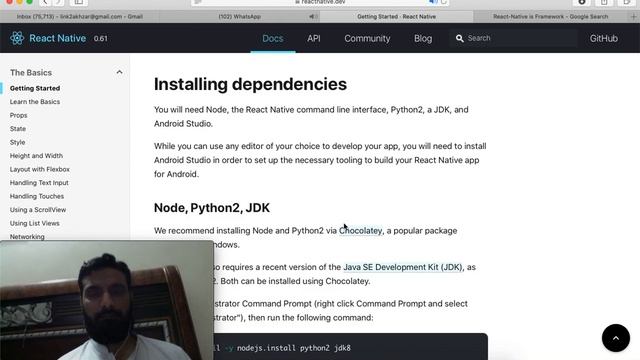Switch to the Gmail Inbox tab
The image size is (640, 360).
pyautogui.click(x=80, y=17)
